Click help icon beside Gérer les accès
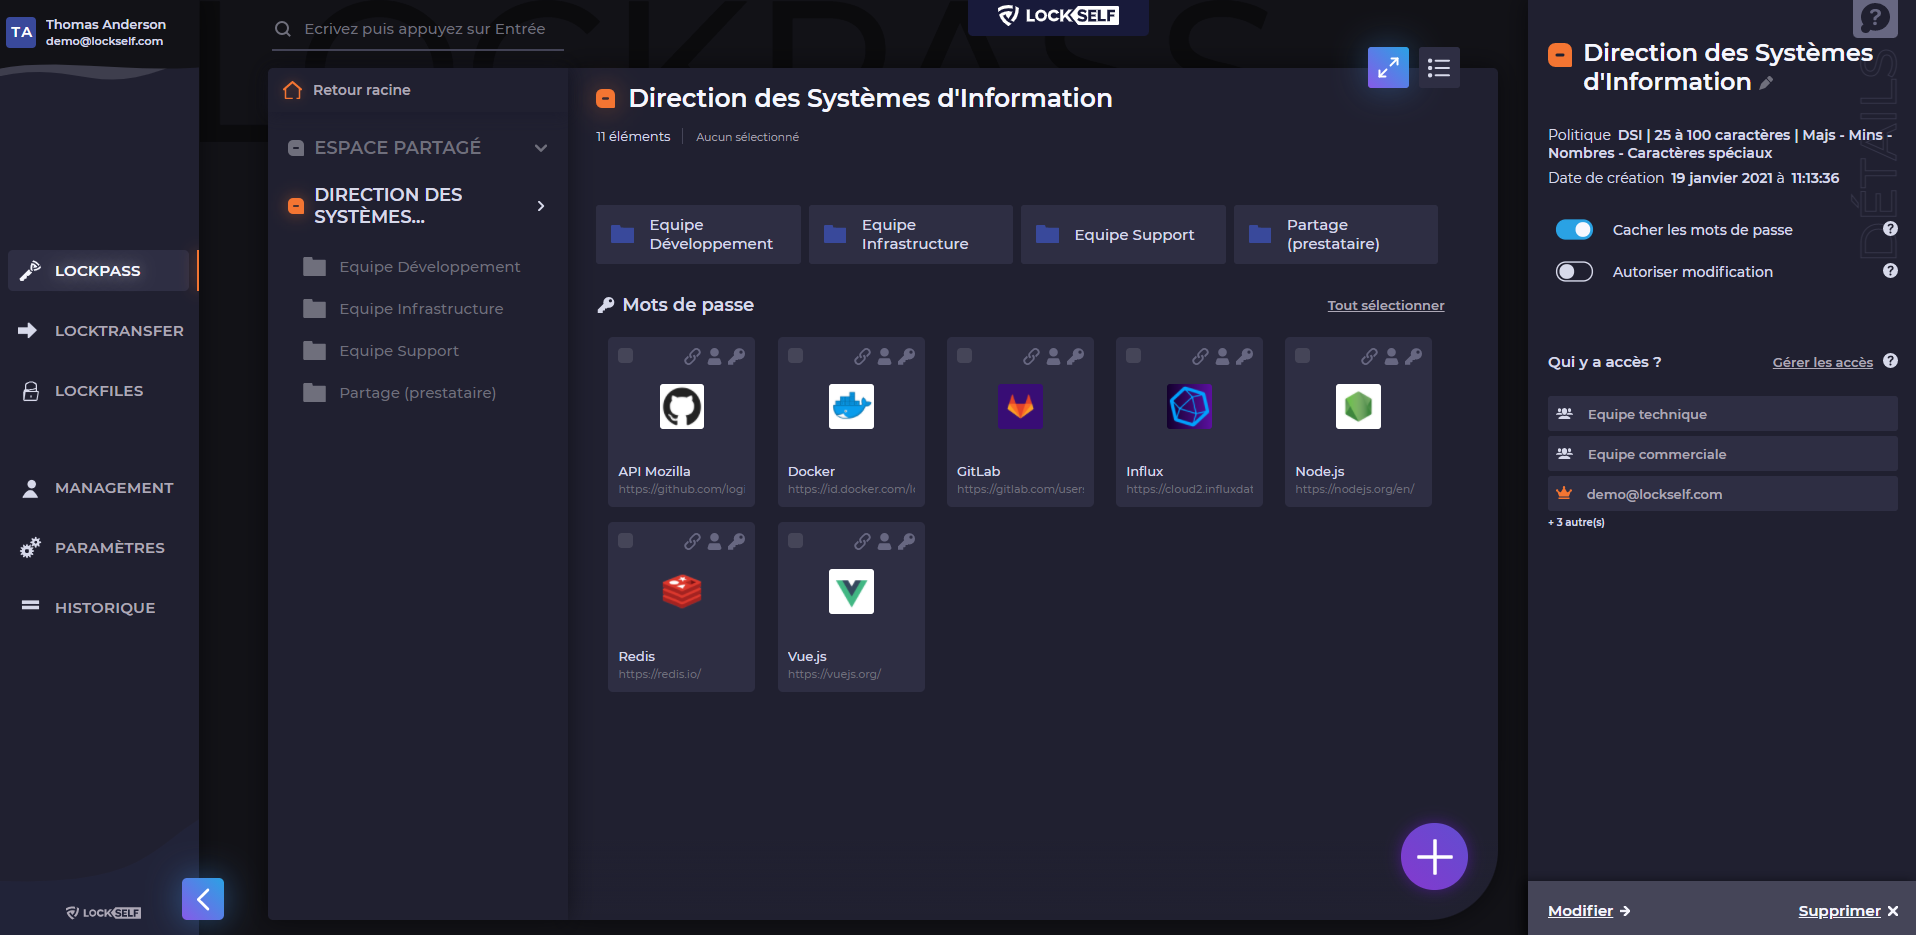Viewport: 1916px width, 935px height. coord(1890,361)
